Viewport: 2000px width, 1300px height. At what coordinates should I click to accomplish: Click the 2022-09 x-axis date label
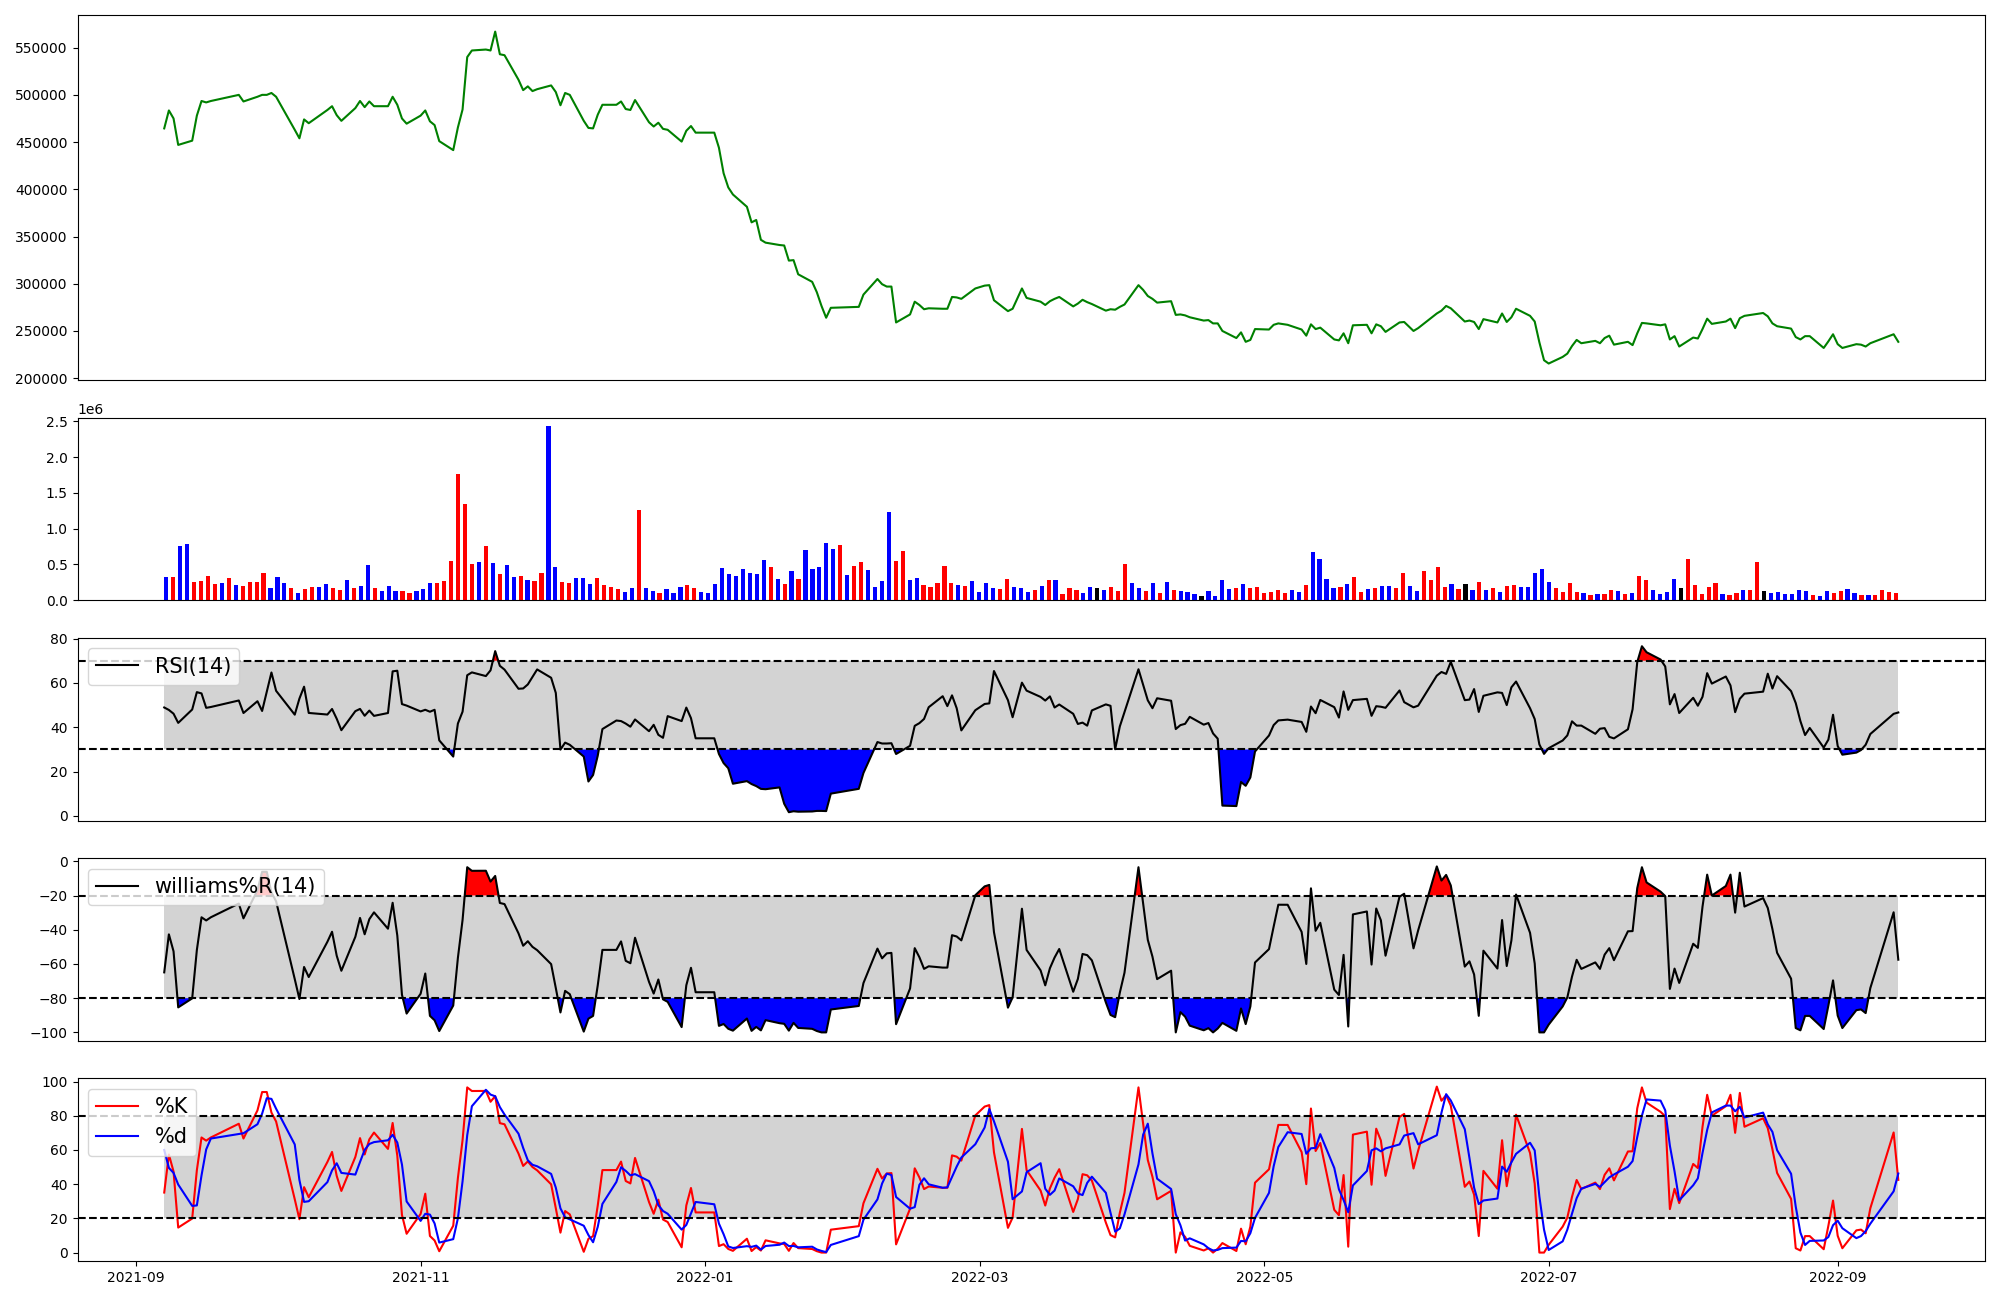pos(1838,1277)
